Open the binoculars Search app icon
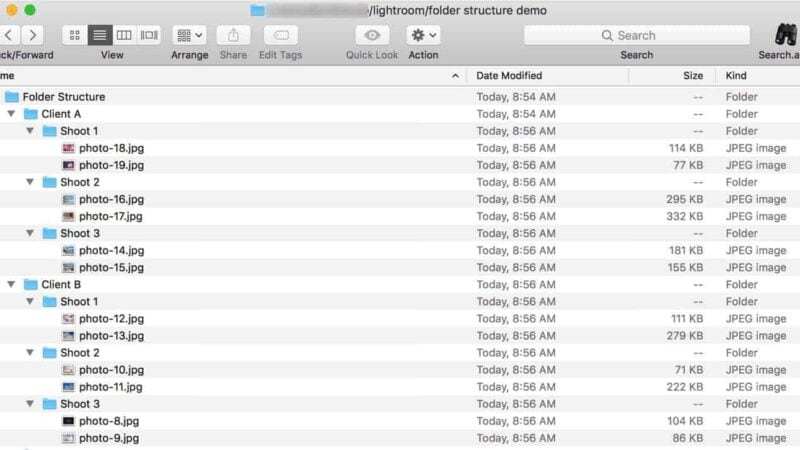 (786, 35)
